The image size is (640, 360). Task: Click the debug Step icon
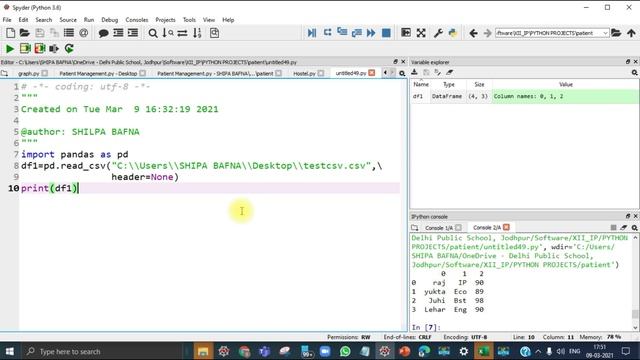click(x=327, y=32)
